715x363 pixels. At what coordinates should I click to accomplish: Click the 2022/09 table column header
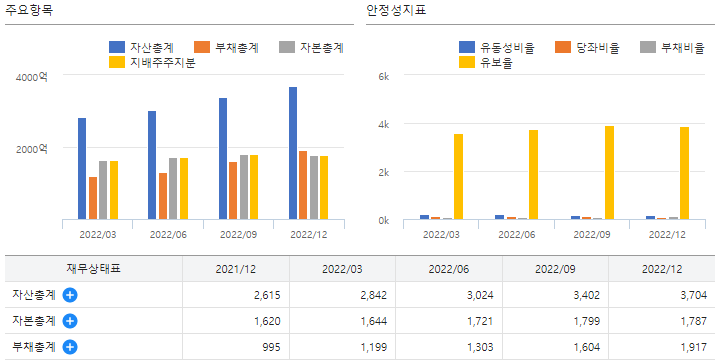click(555, 269)
